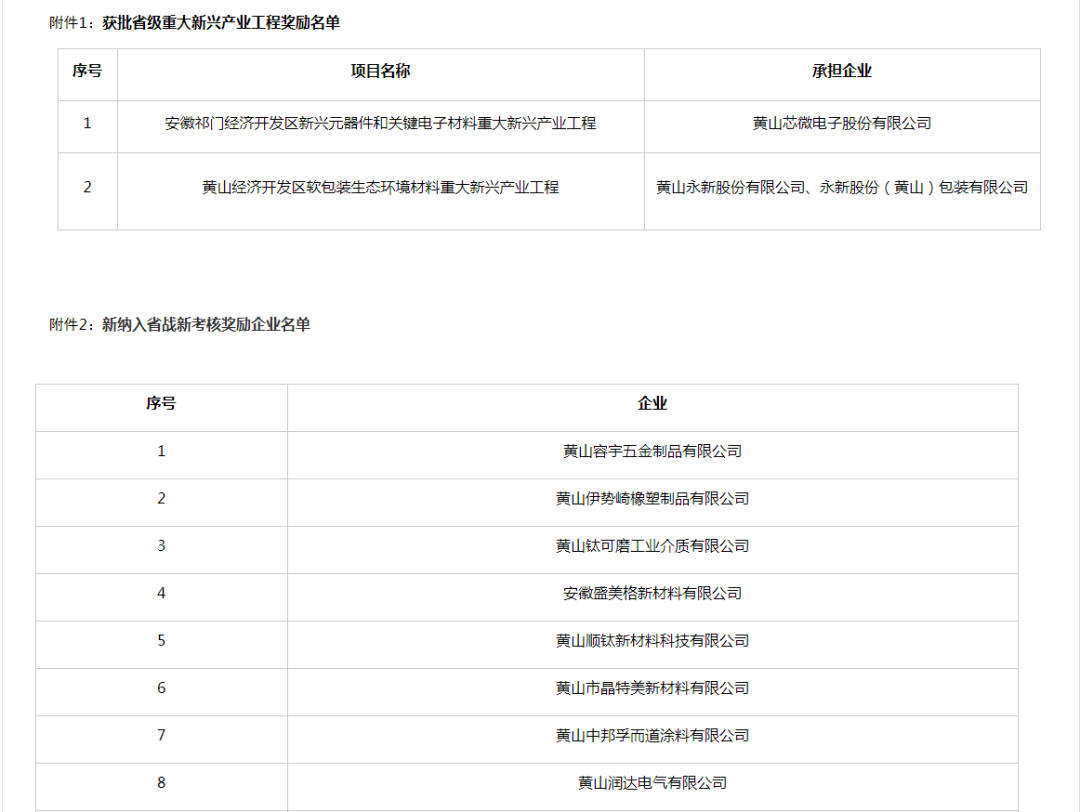Select the company '黄山伊势崎橡塑制品有限公司'

[x=652, y=499]
